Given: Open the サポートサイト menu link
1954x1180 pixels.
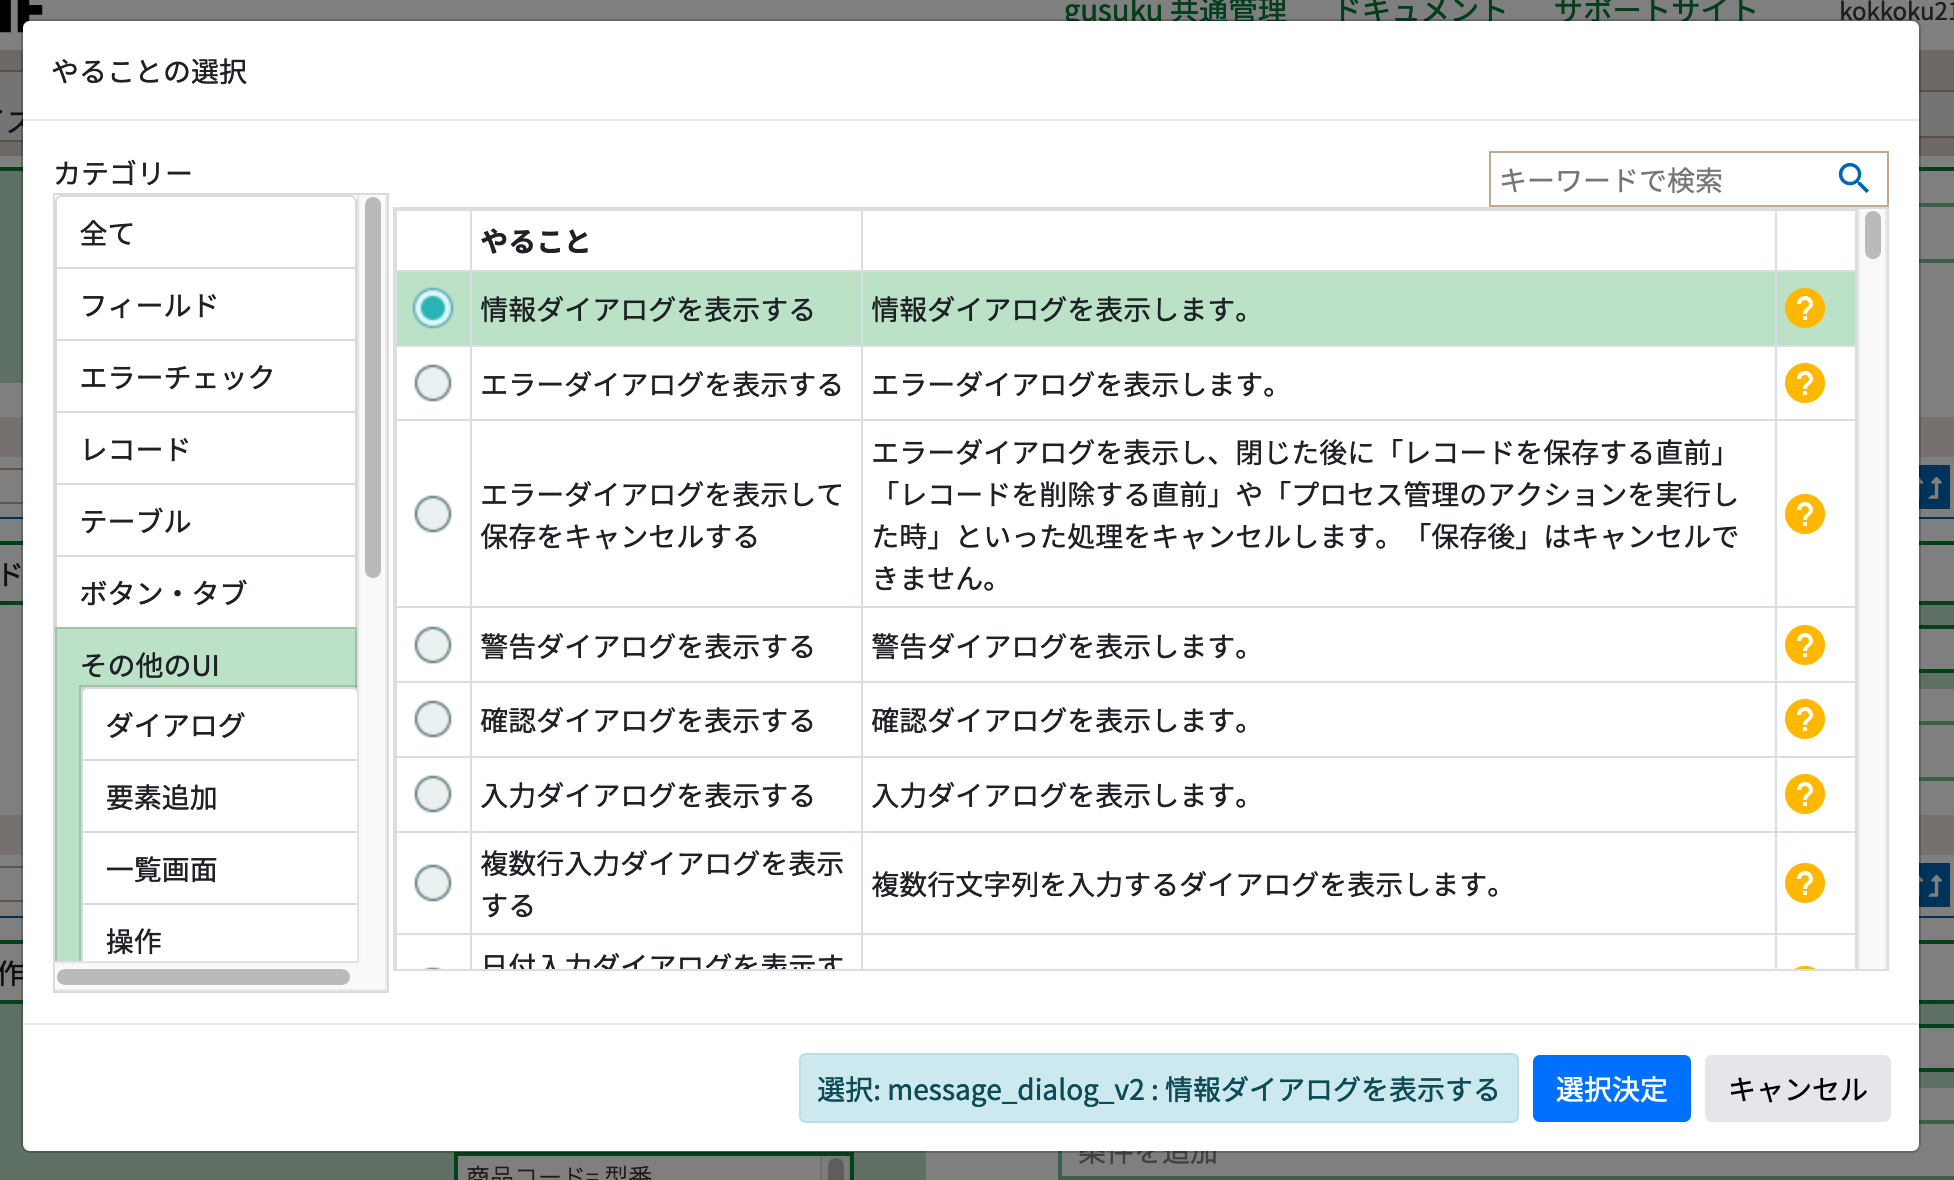Looking at the screenshot, I should pyautogui.click(x=1655, y=10).
